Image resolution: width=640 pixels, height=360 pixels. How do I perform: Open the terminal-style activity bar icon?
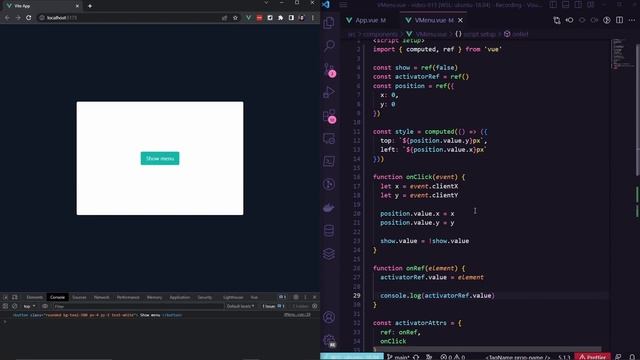pos(329,162)
